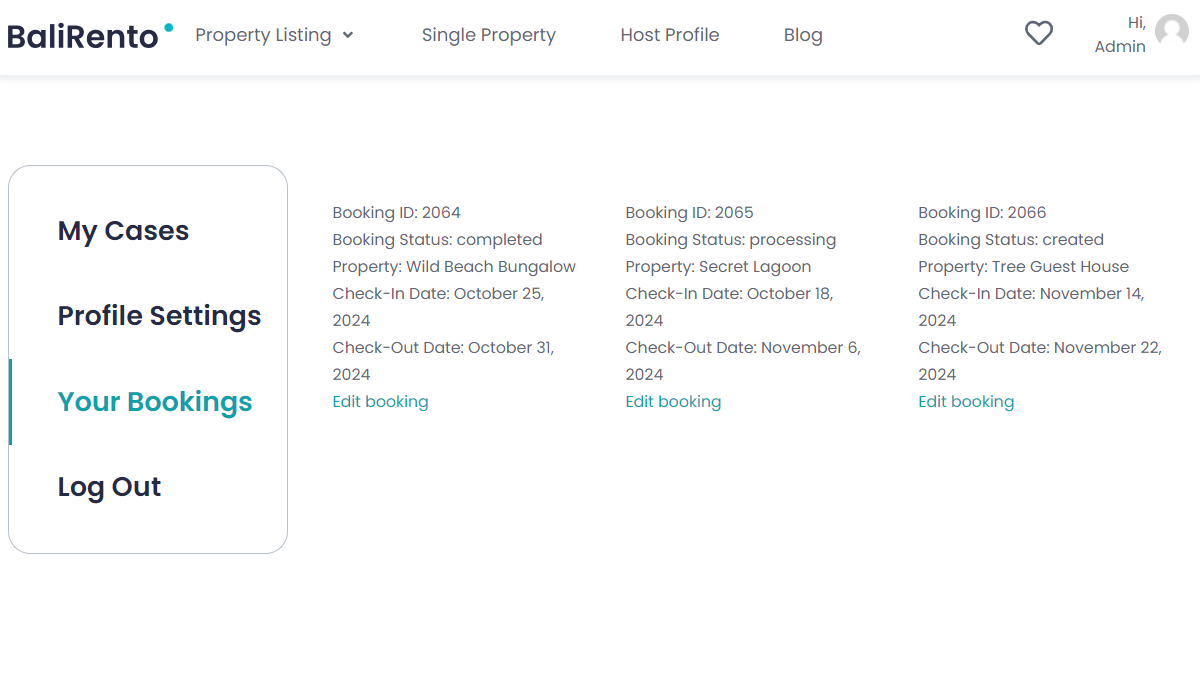Click Booking ID 2065 text
Screen dimensions: 1200x674
[x=689, y=212]
